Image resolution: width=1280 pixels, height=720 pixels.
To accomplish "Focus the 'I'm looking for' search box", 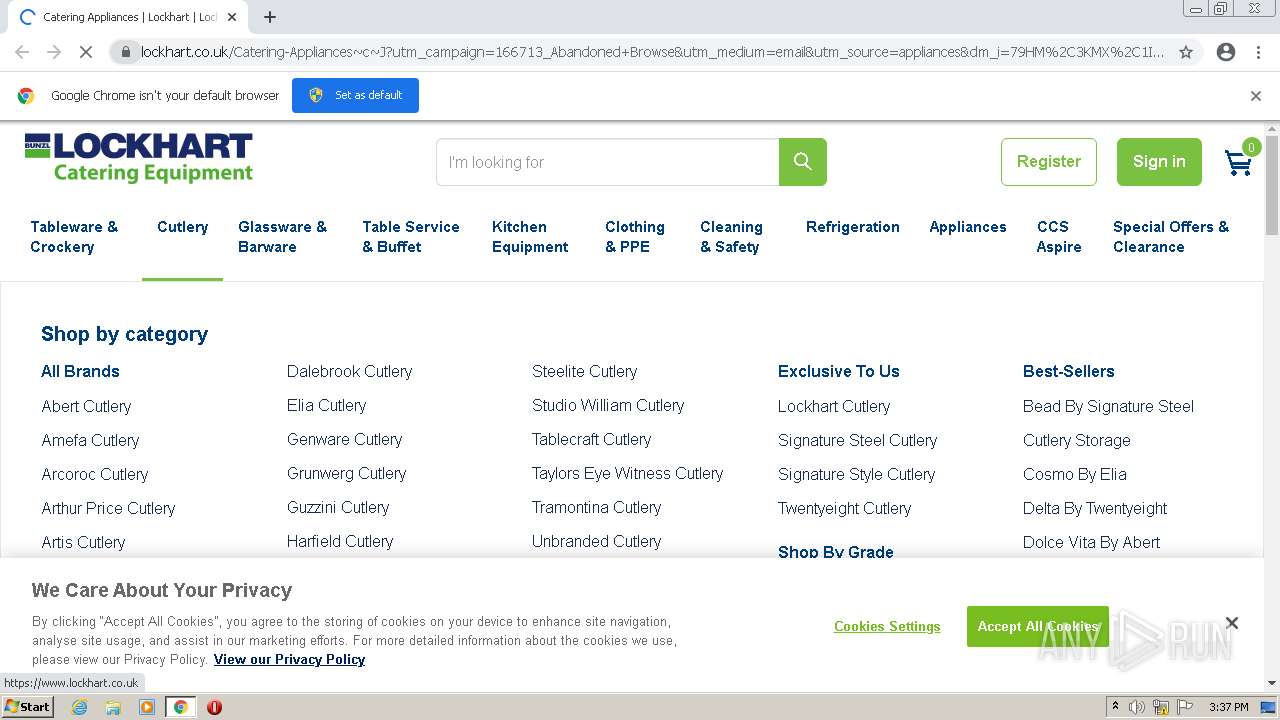I will pyautogui.click(x=607, y=162).
